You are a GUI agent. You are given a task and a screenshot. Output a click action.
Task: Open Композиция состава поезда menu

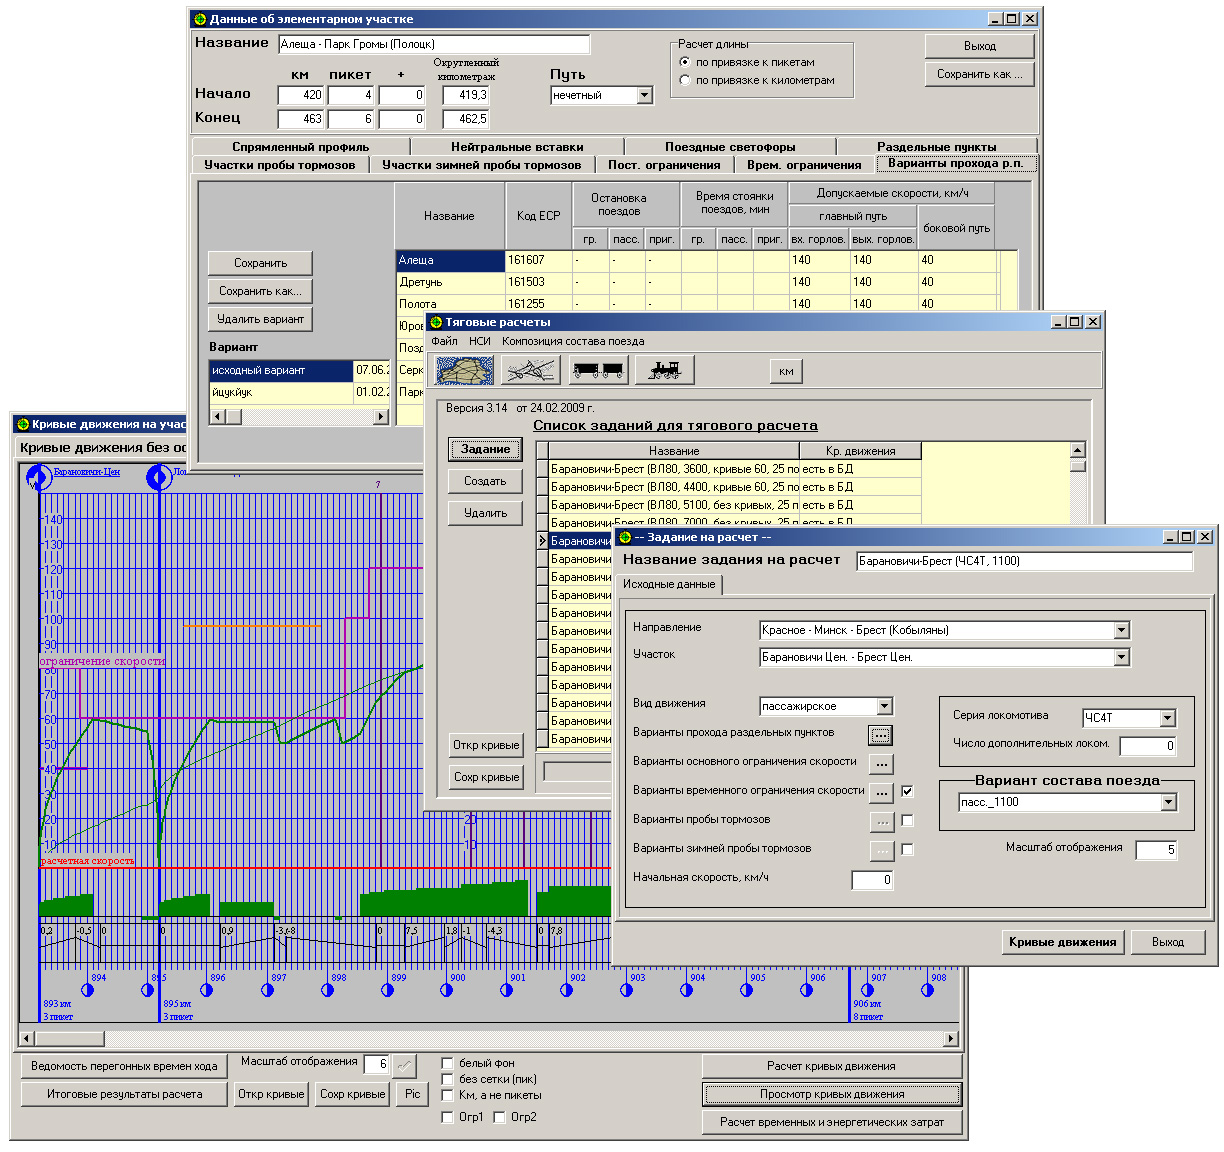click(573, 341)
